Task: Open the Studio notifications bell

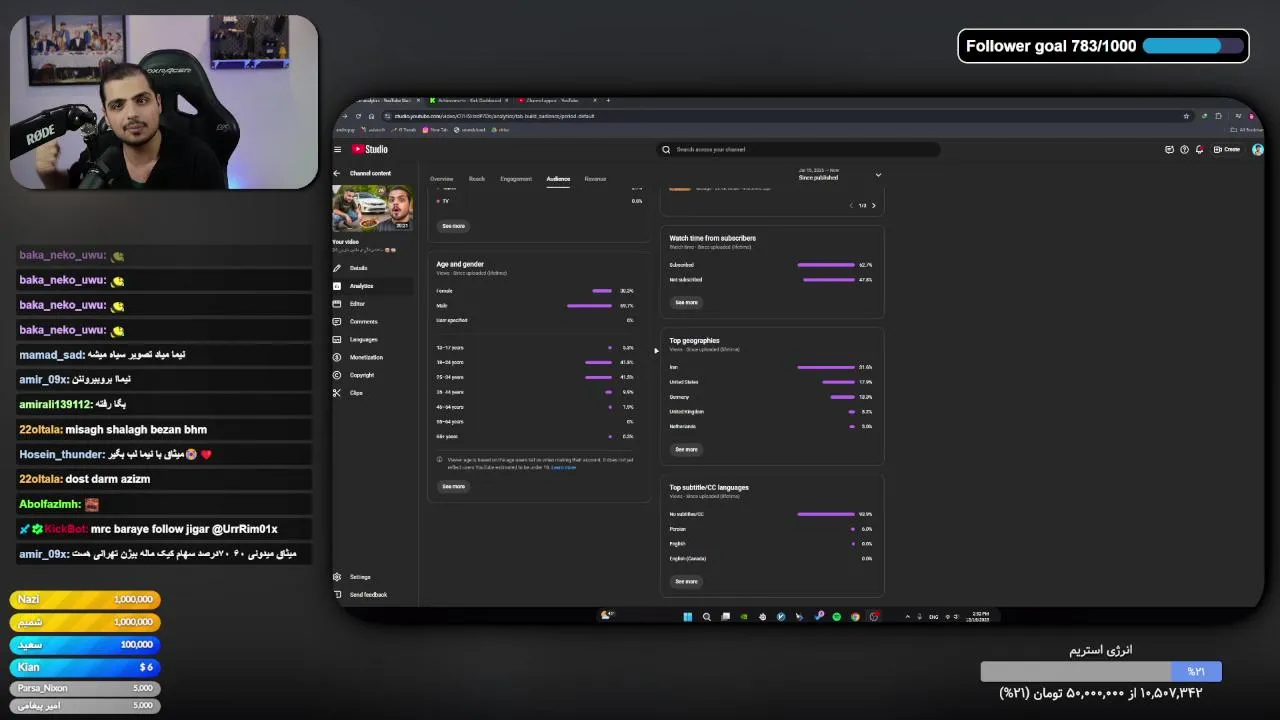Action: click(x=1200, y=149)
